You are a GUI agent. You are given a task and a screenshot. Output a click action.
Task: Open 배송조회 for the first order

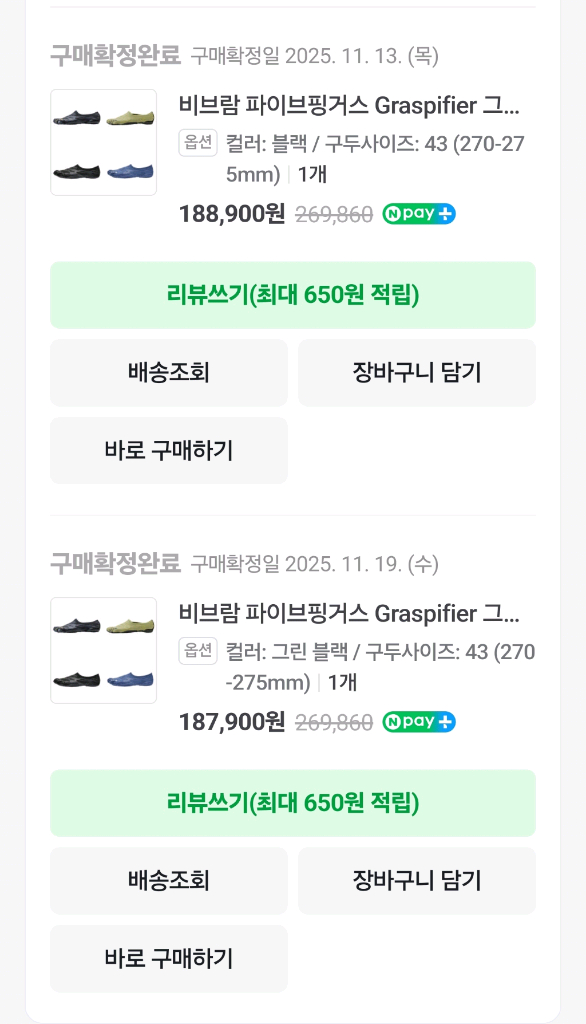coord(168,372)
